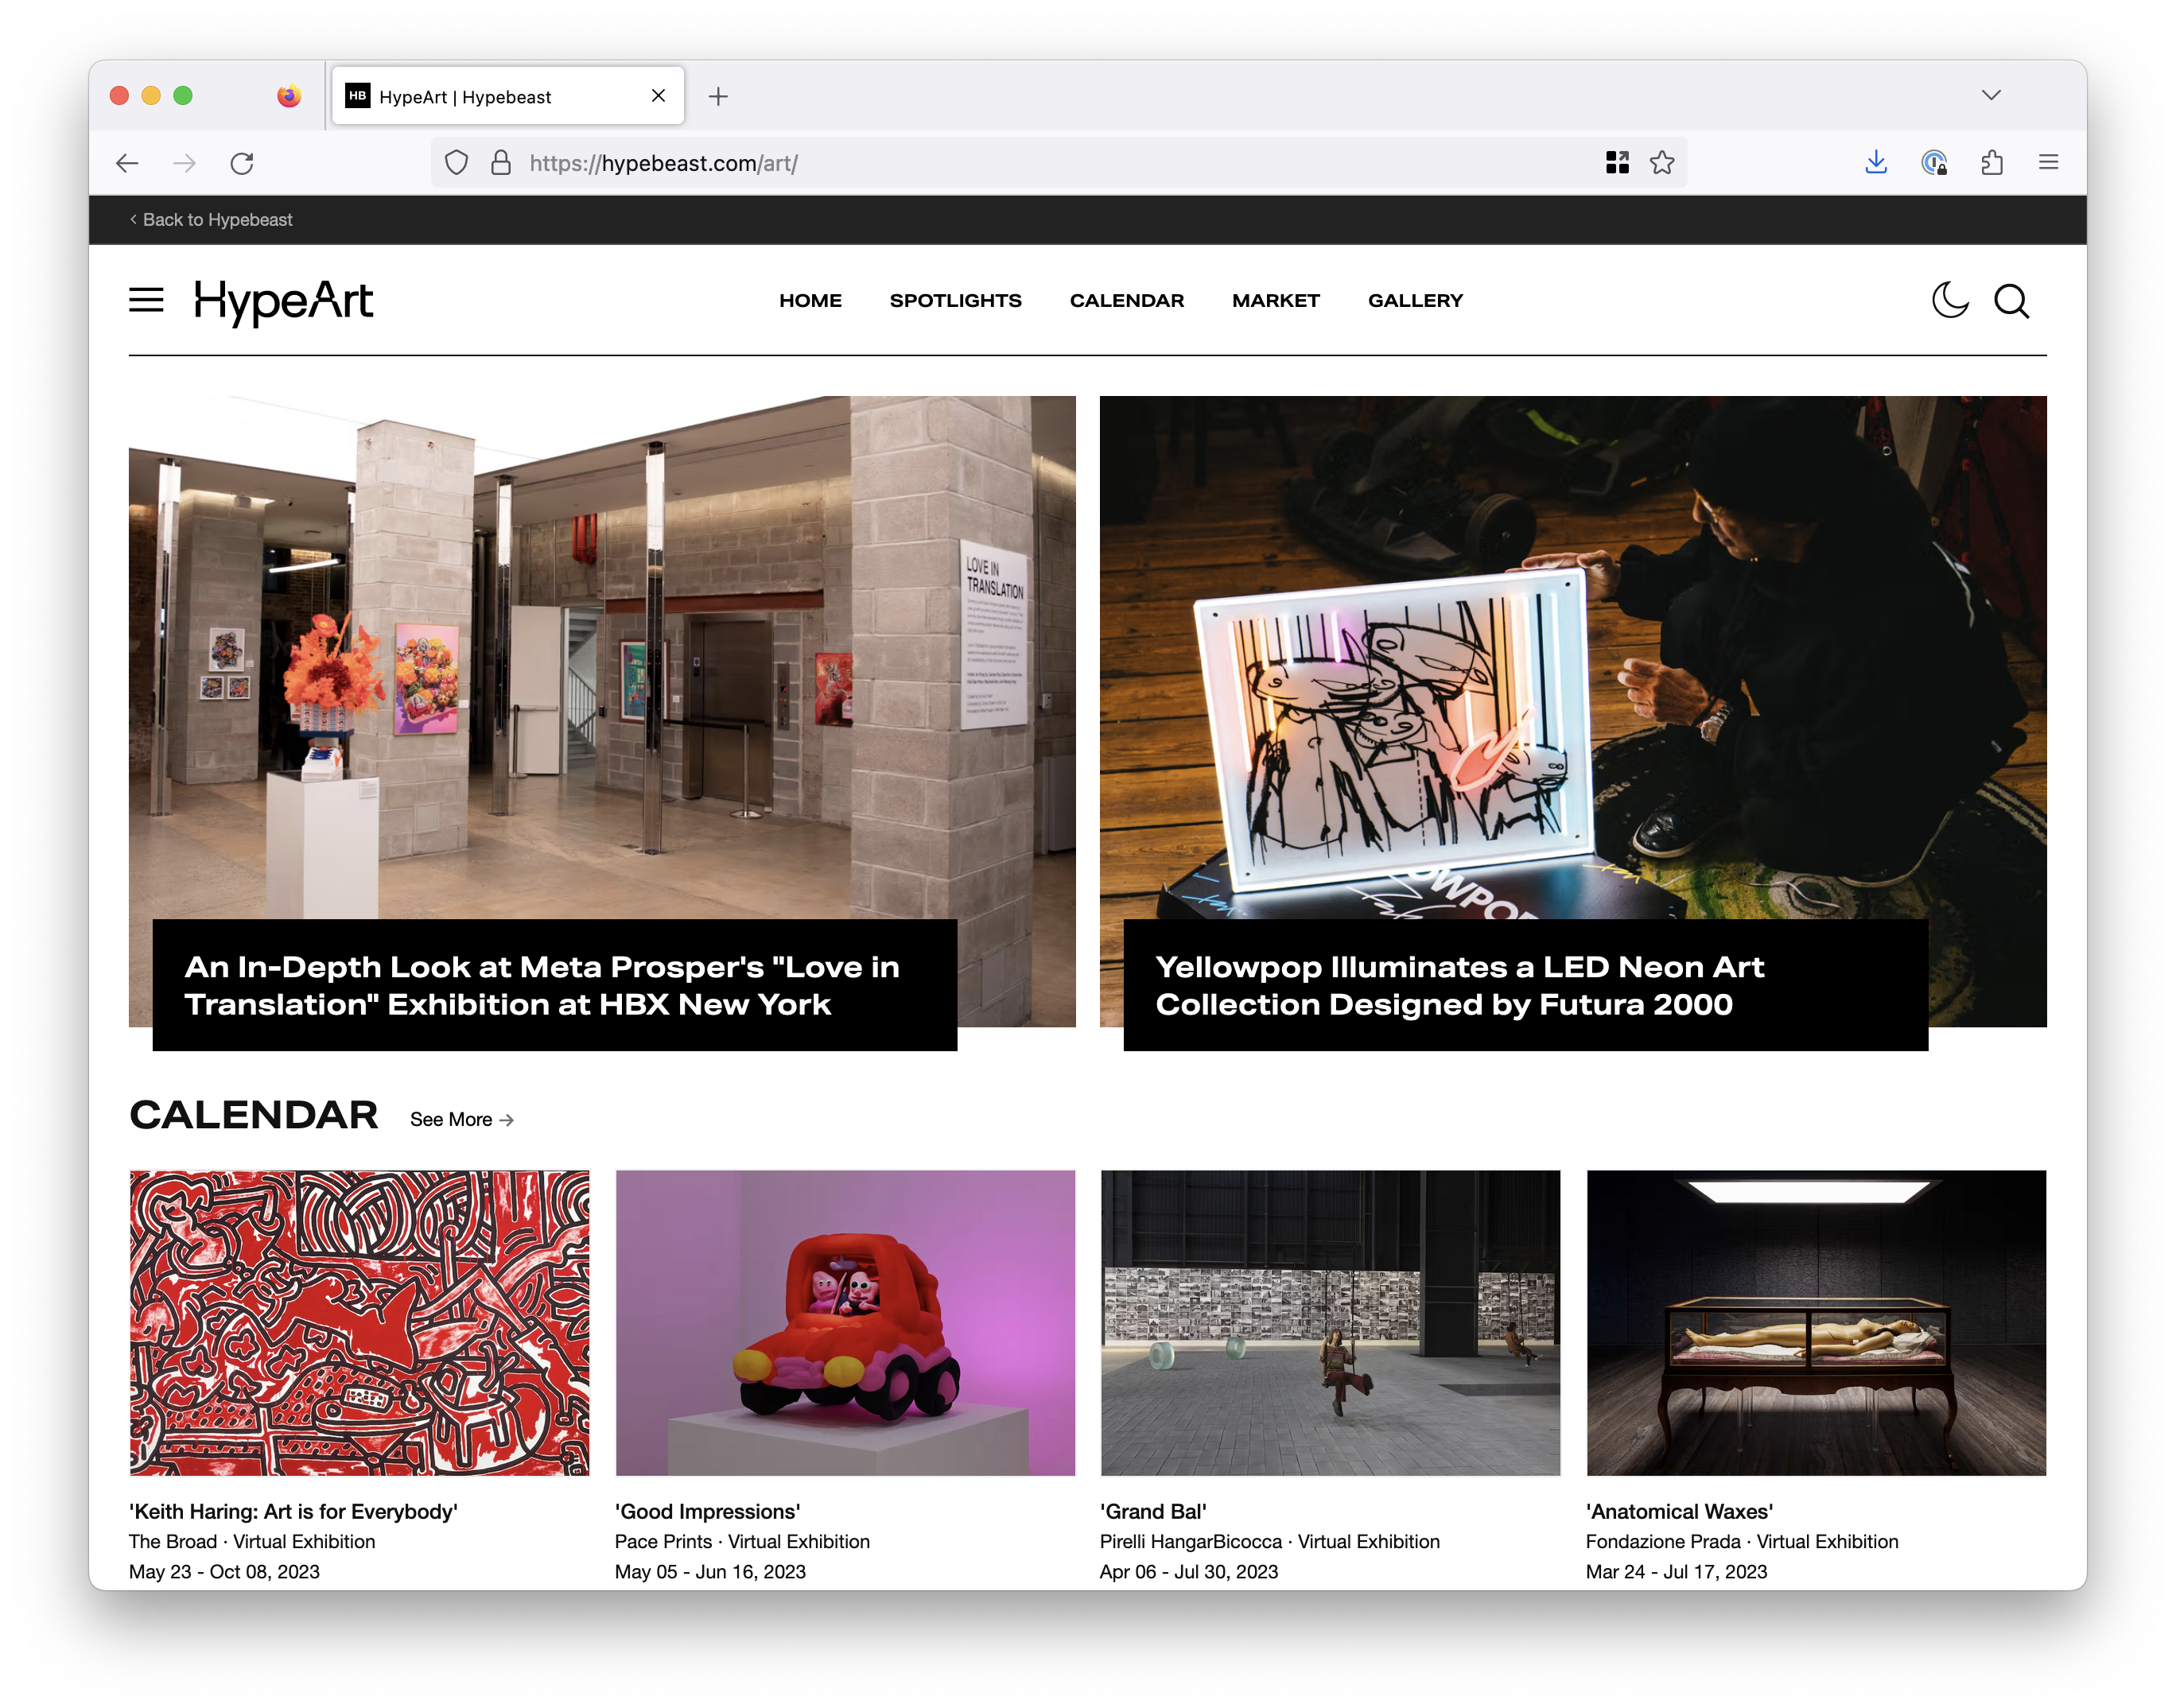Open the 'Anatomical Waxes' thumbnail
Image resolution: width=2176 pixels, height=1708 pixels.
point(1816,1322)
